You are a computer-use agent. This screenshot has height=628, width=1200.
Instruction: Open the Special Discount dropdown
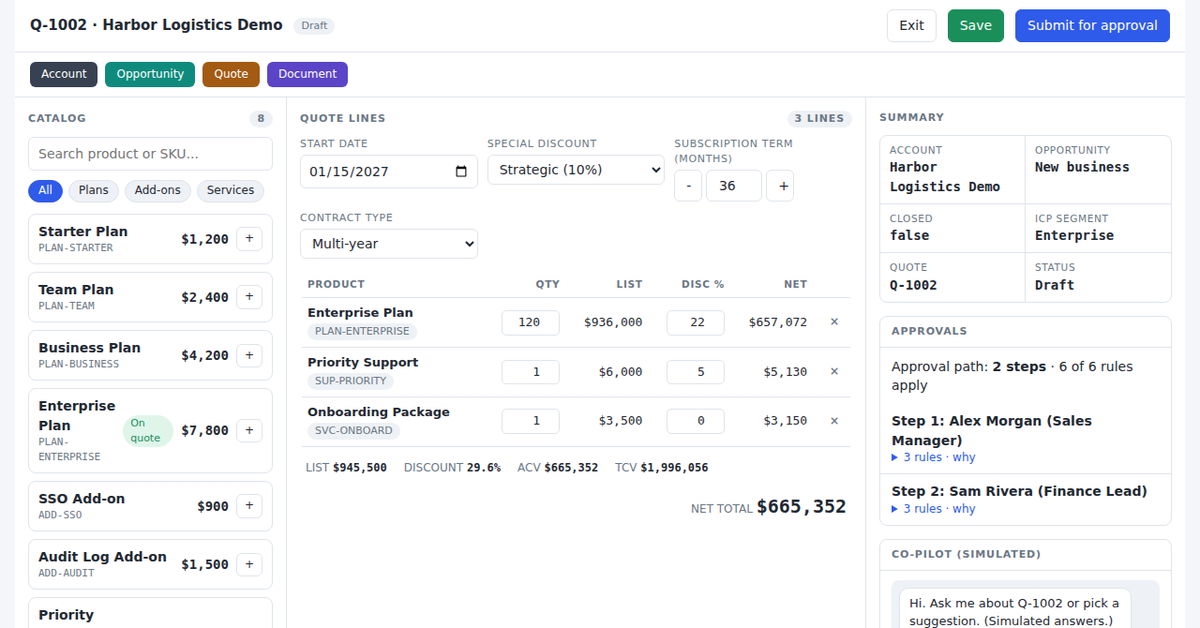(x=576, y=170)
